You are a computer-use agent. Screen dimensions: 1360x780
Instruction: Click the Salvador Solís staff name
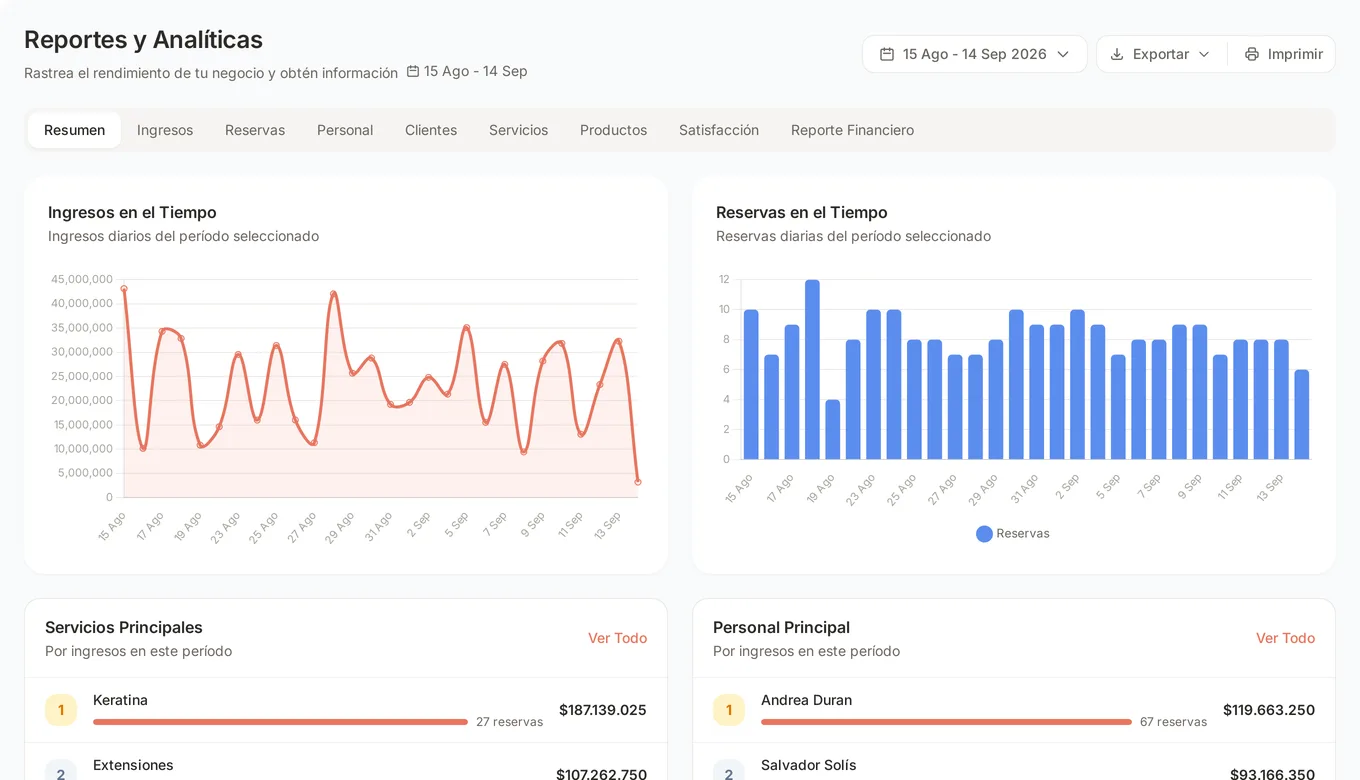pyautogui.click(x=808, y=765)
